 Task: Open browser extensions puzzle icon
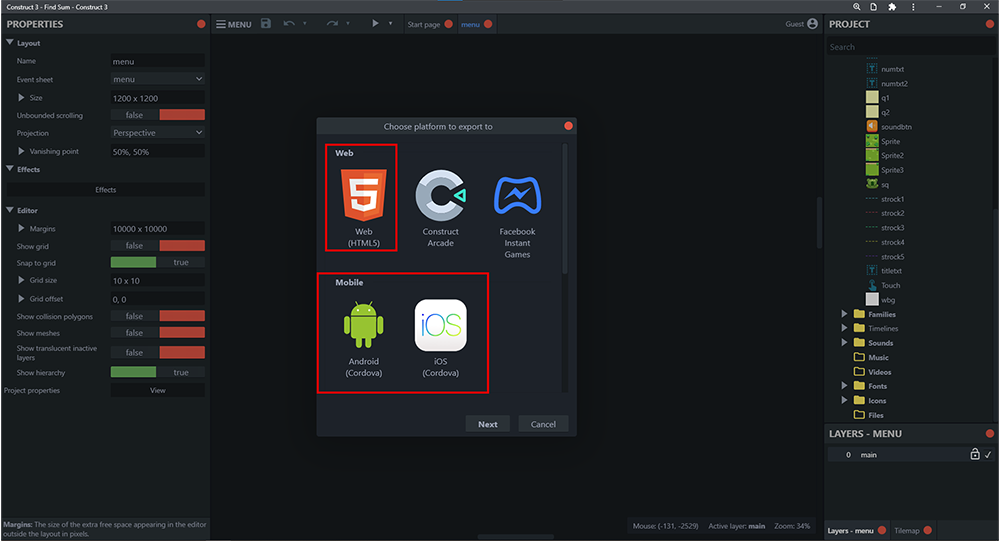(892, 7)
